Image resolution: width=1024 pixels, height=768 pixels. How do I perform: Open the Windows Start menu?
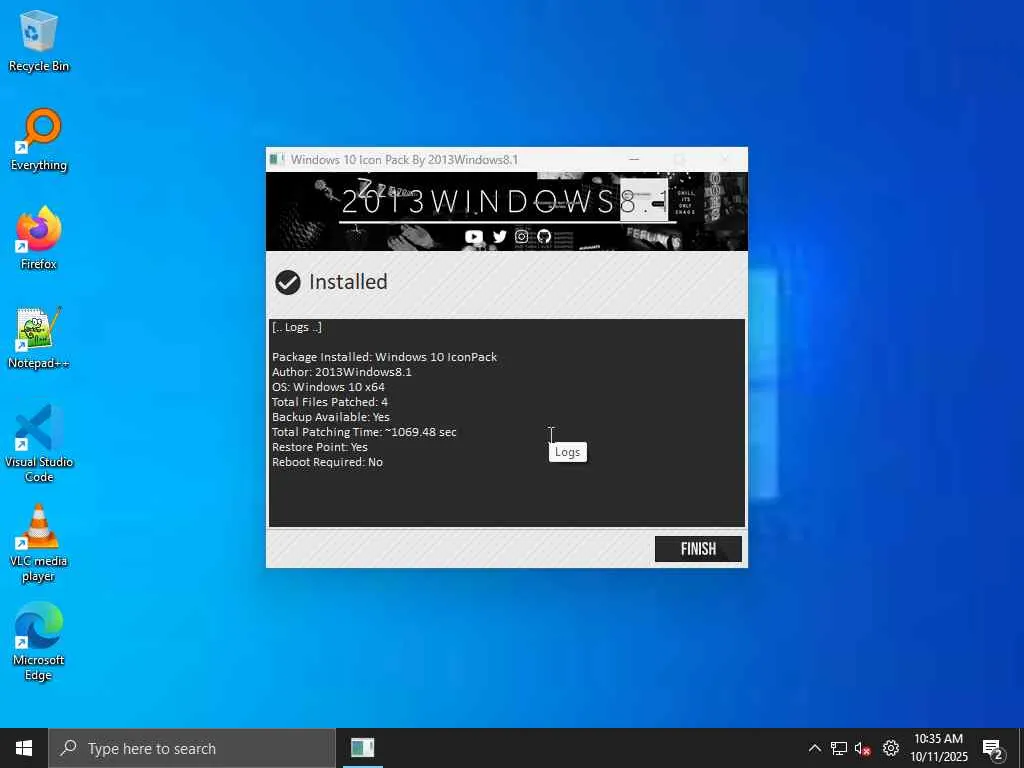(x=24, y=748)
